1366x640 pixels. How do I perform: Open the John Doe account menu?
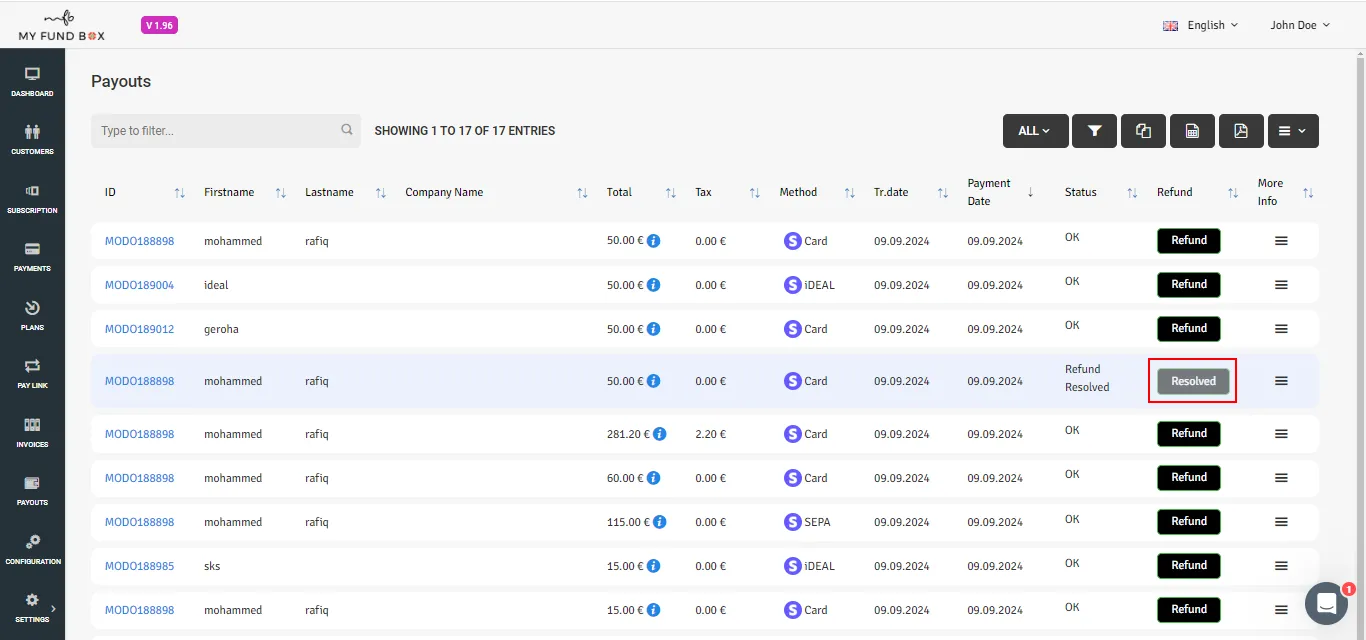coord(1300,25)
